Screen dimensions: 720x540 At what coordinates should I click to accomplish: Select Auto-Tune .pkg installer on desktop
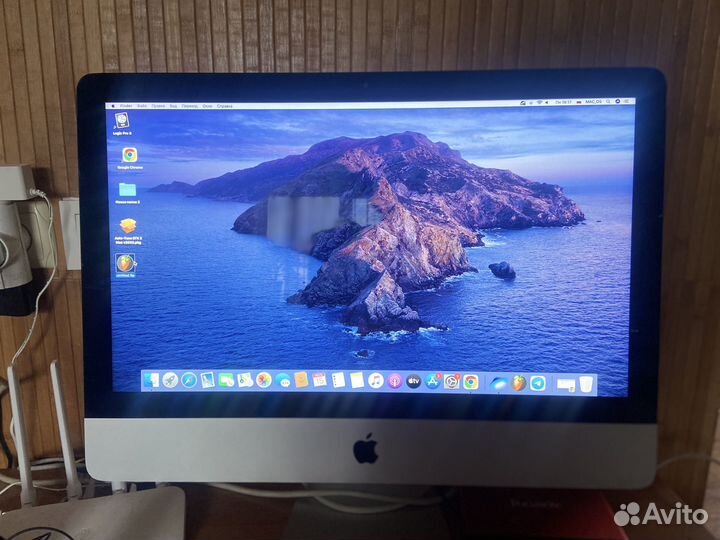[128, 231]
